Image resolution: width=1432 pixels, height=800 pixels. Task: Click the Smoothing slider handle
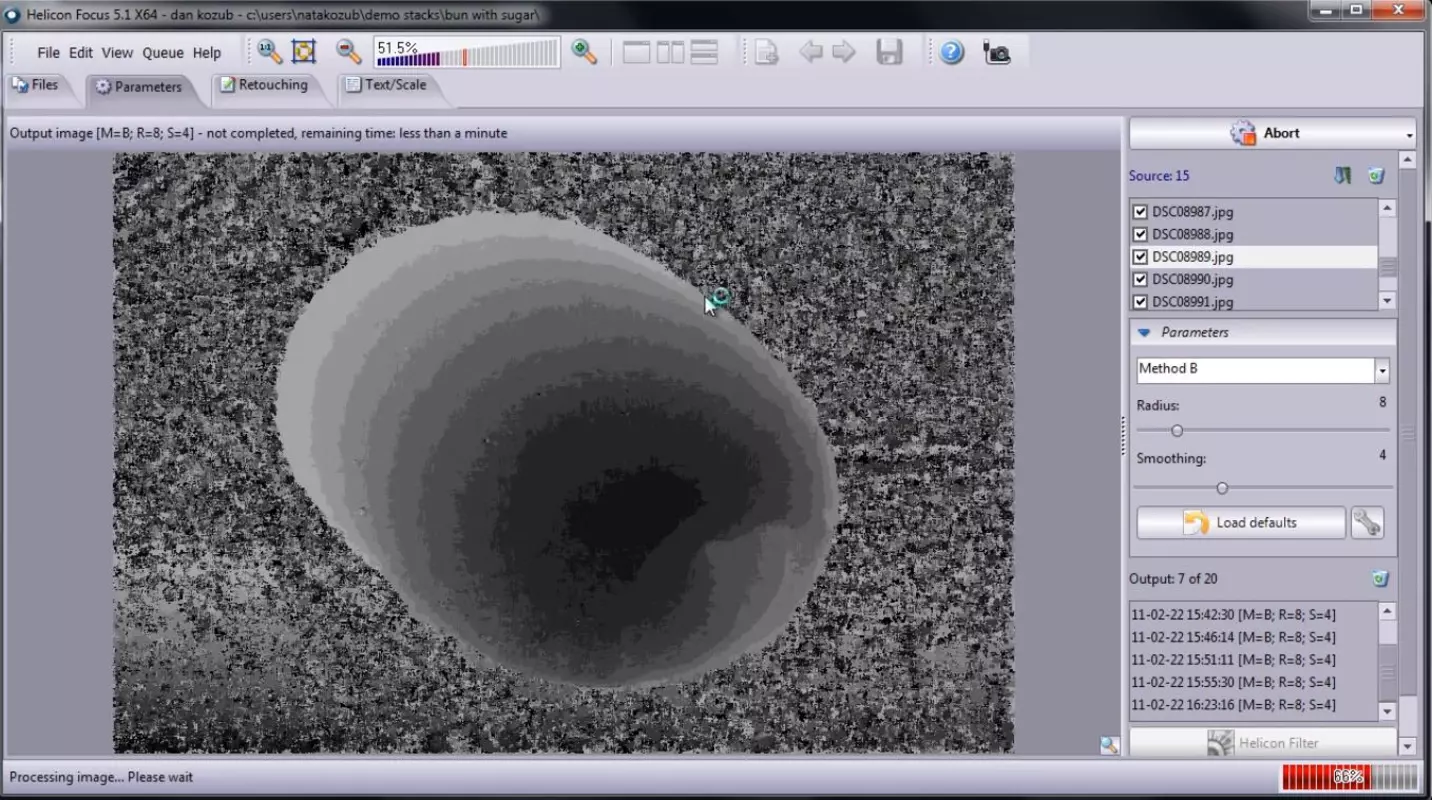1222,488
